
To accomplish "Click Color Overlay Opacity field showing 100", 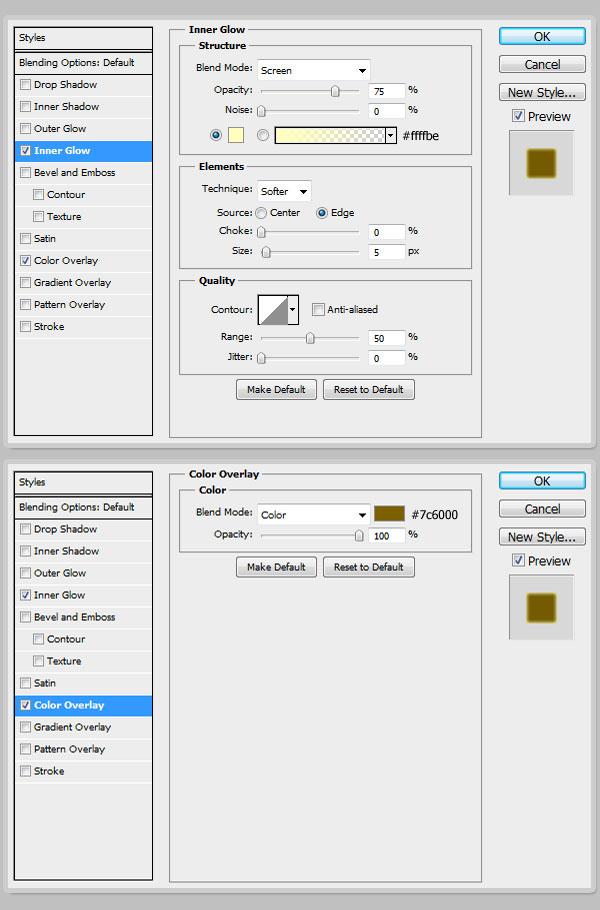I will point(386,535).
